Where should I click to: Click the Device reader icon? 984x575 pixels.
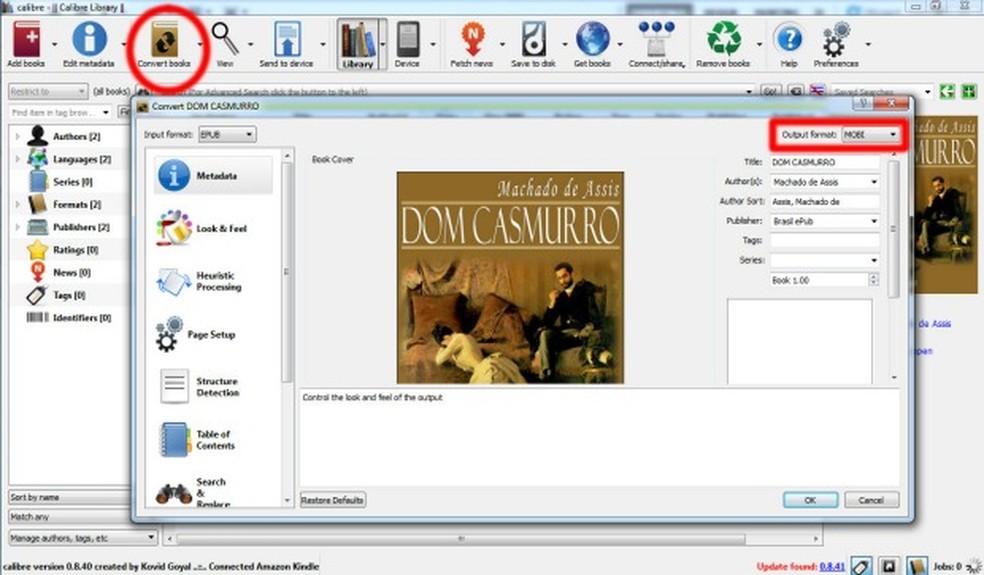coord(407,39)
